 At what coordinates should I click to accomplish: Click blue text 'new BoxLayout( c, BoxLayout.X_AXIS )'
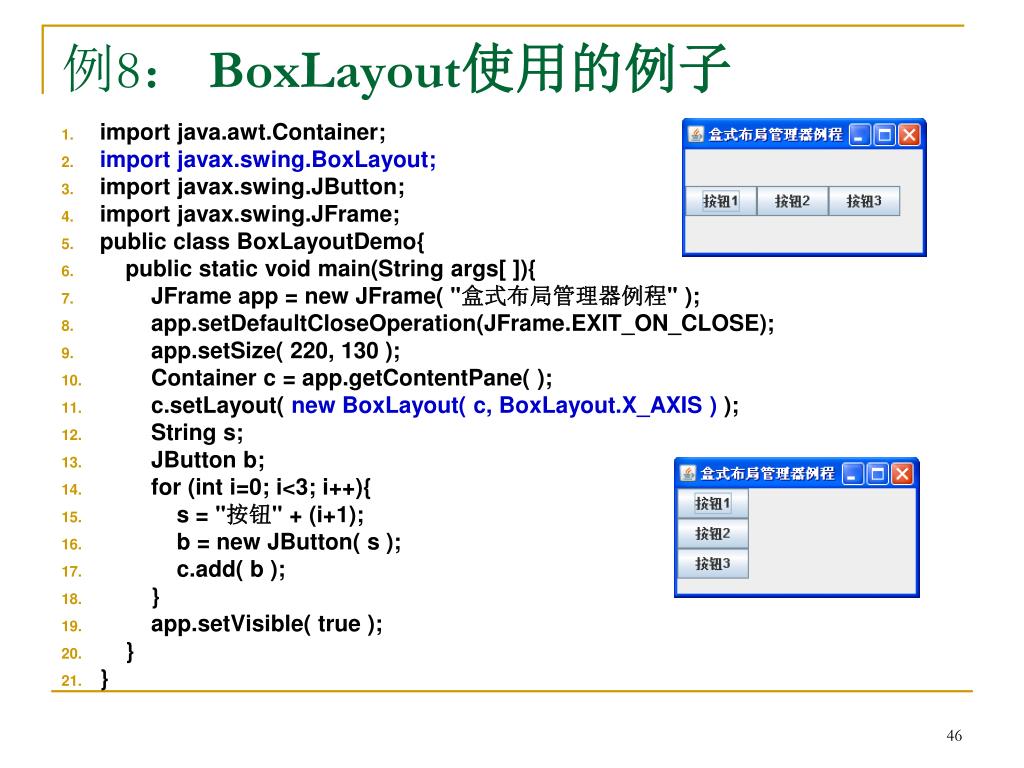(504, 406)
